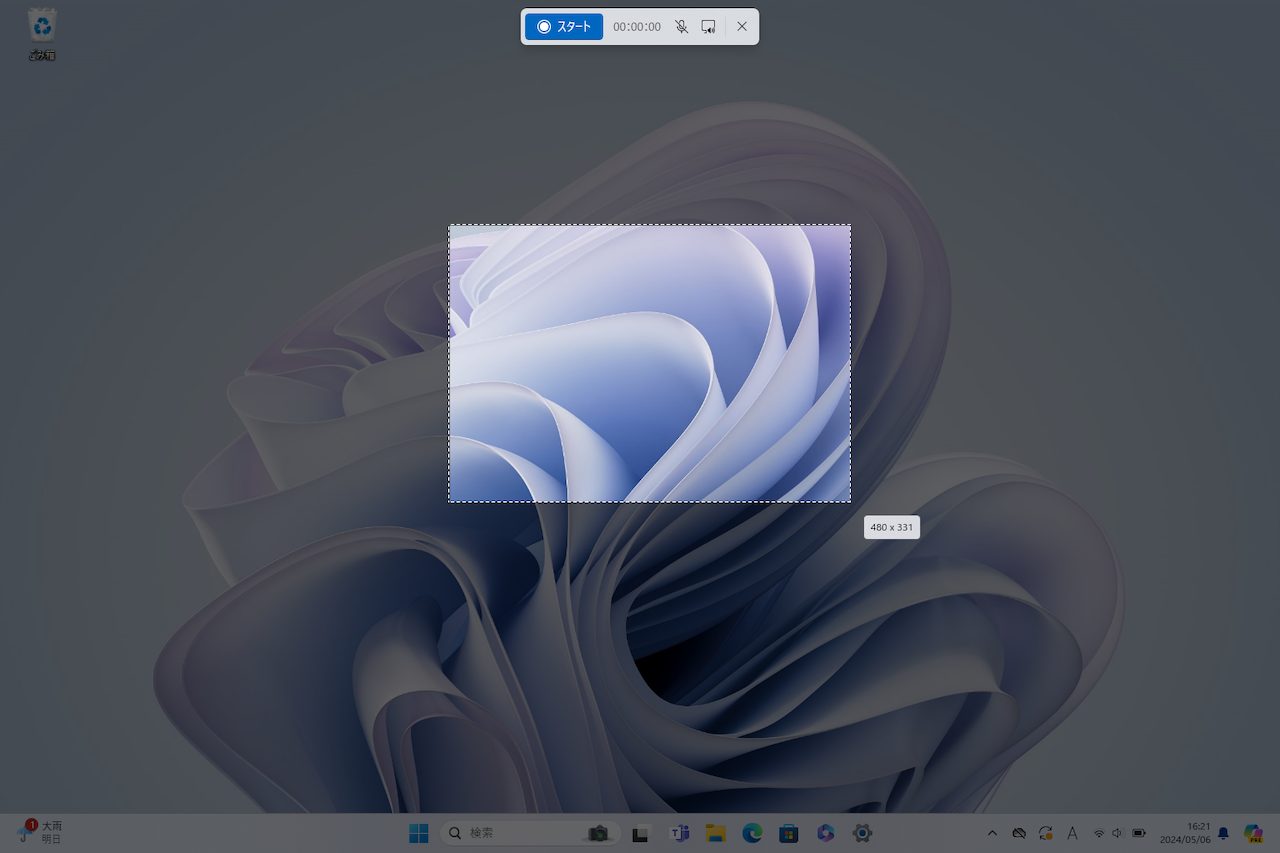Open Settings gear in the taskbar
Viewport: 1280px width, 853px height.
(862, 833)
